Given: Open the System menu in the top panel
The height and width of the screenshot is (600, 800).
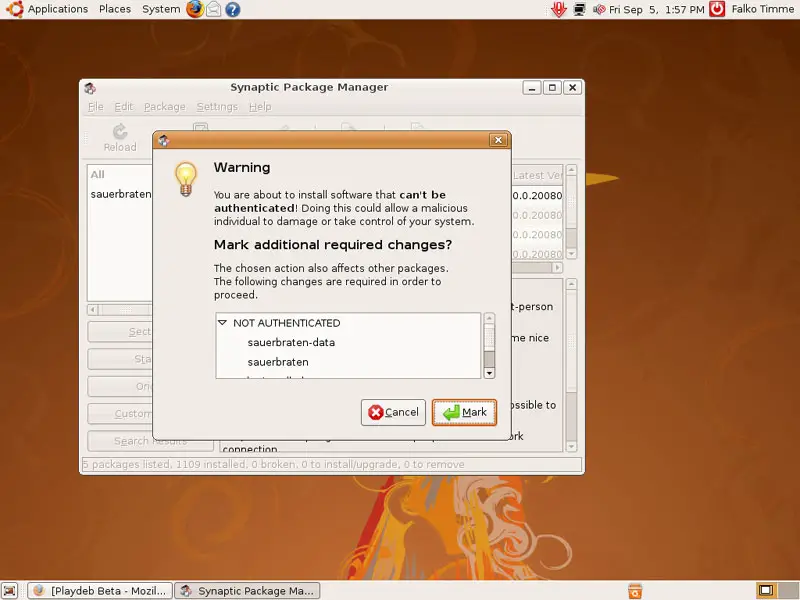Looking at the screenshot, I should (x=161, y=9).
